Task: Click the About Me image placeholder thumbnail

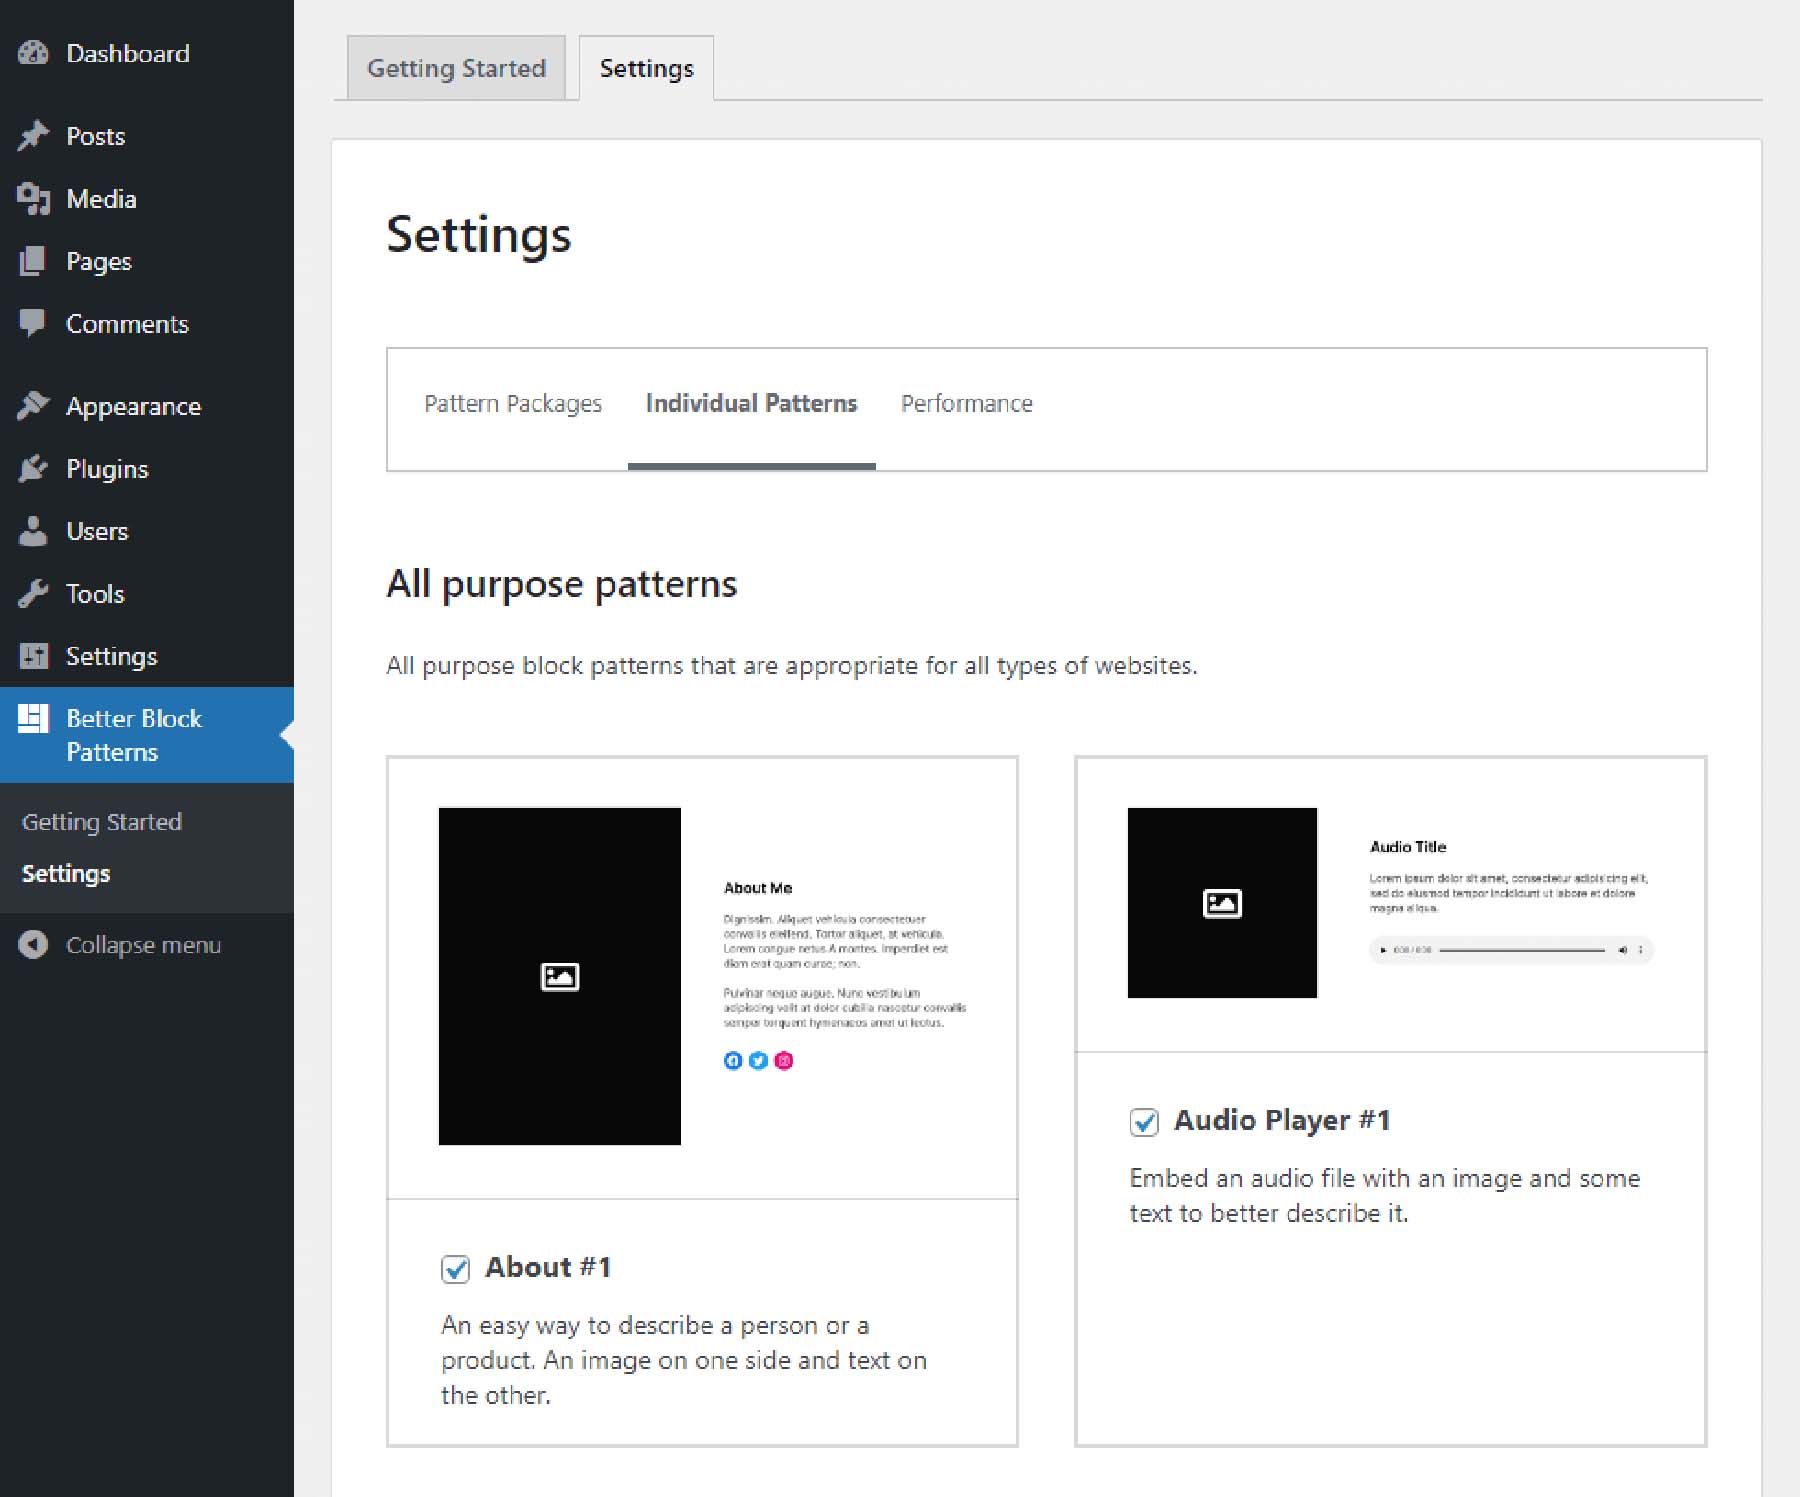Action: pyautogui.click(x=559, y=977)
